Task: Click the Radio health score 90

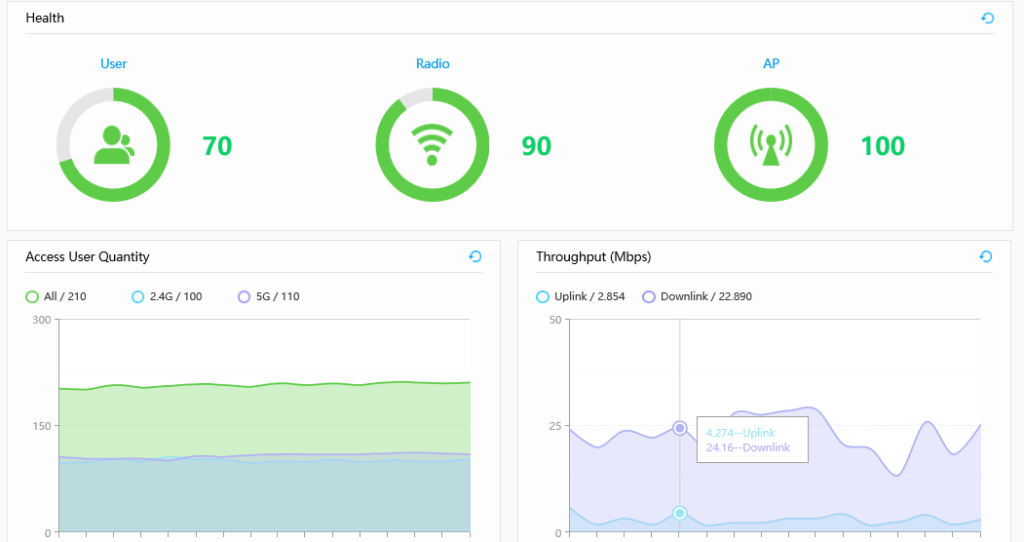Action: point(536,146)
